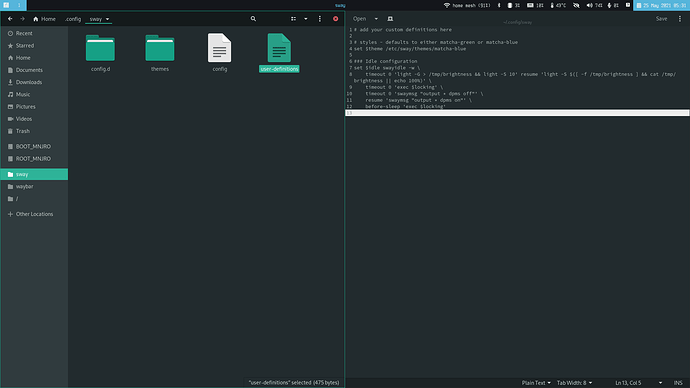This screenshot has width=690, height=388.
Task: Click the Bluetooth tray icon
Action: pos(499,5)
